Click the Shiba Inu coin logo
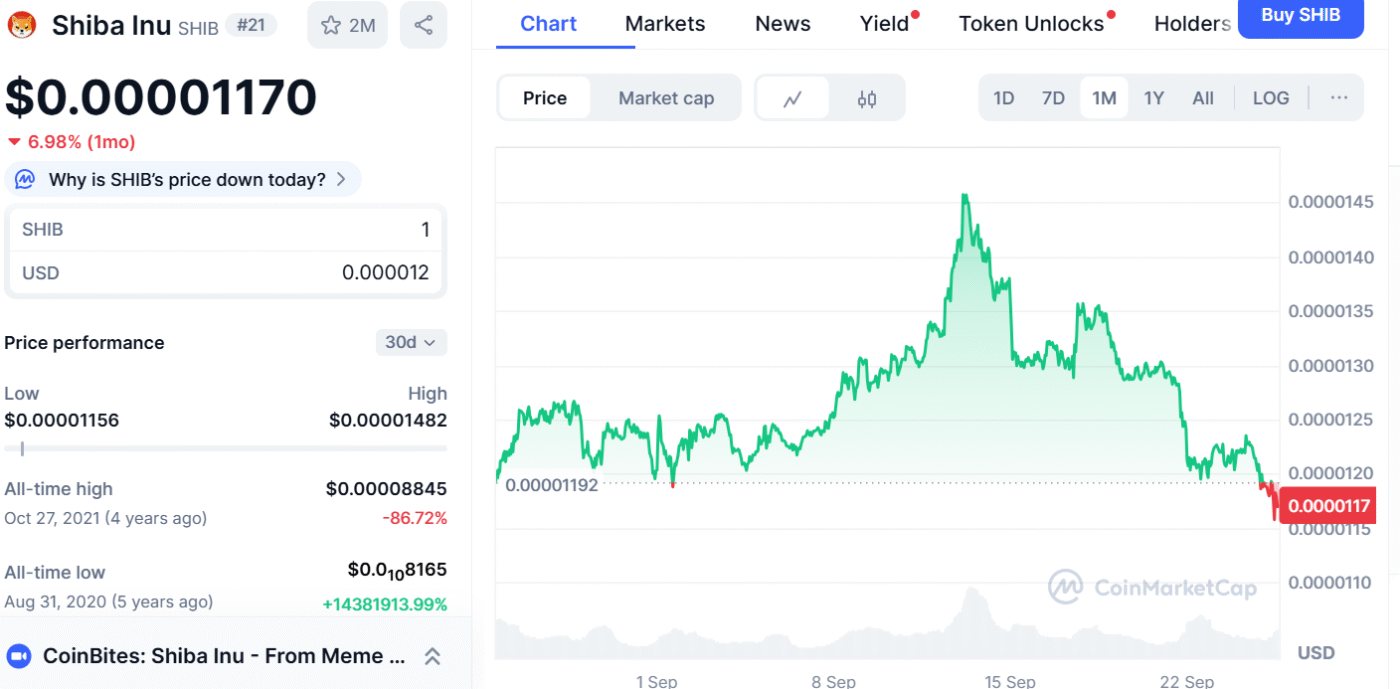Image resolution: width=1400 pixels, height=689 pixels. click(22, 25)
